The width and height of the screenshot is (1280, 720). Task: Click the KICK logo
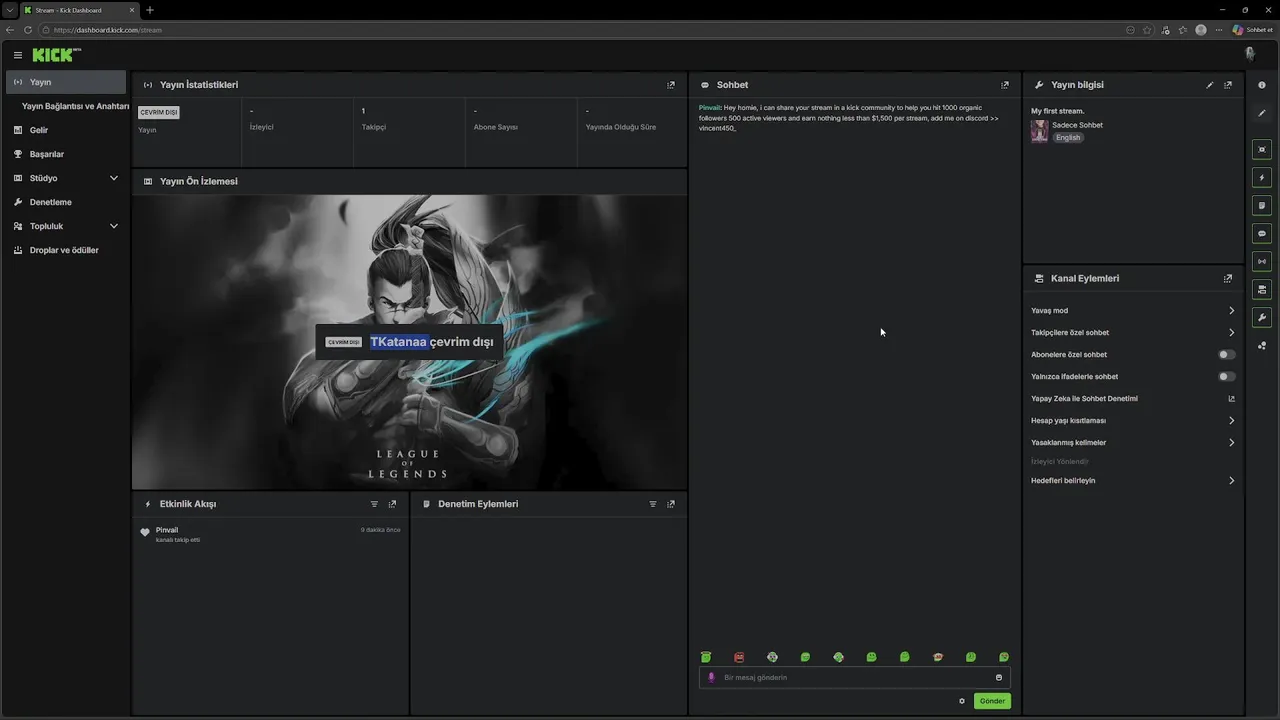tap(55, 55)
